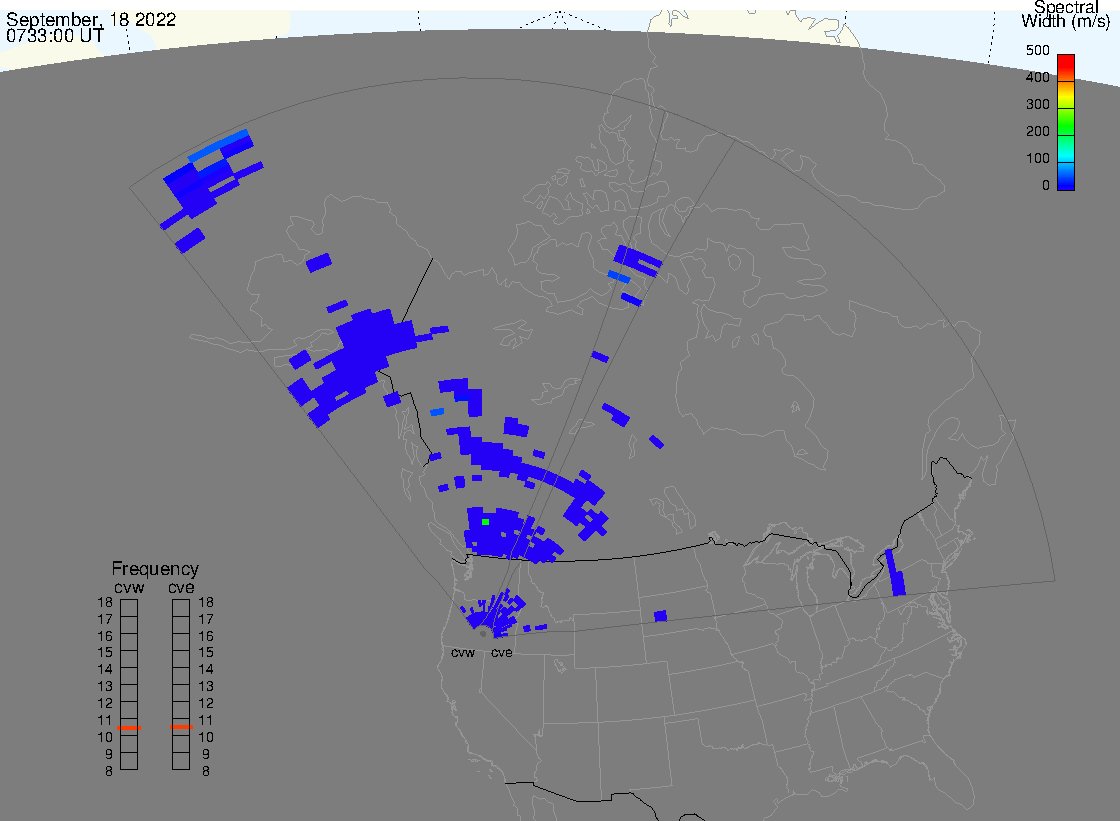Click the cve radar label on the map

501,653
